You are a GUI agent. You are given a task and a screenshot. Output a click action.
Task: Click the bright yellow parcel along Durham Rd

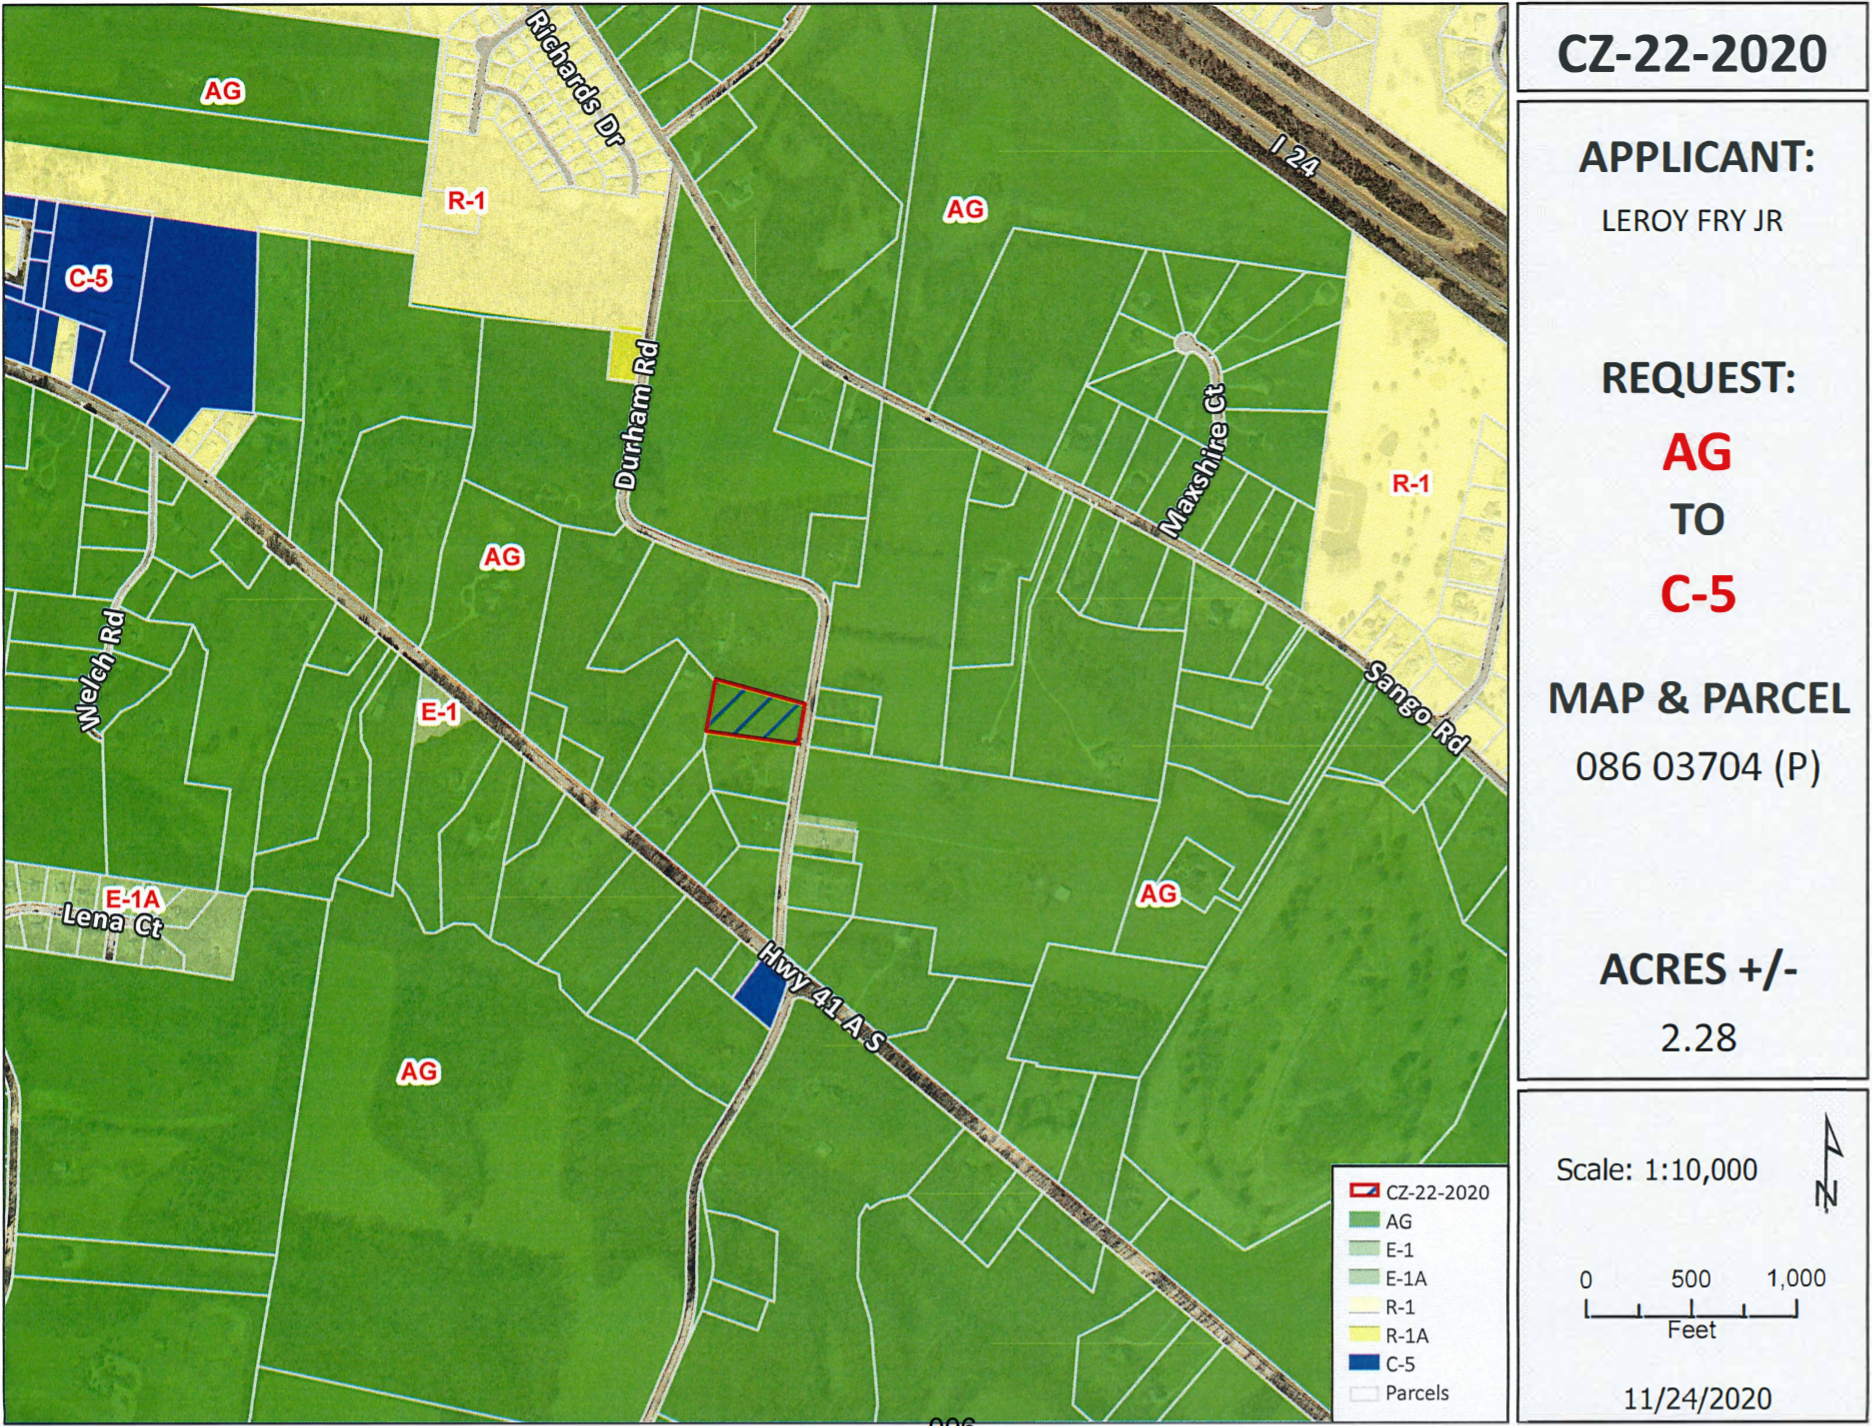624,357
